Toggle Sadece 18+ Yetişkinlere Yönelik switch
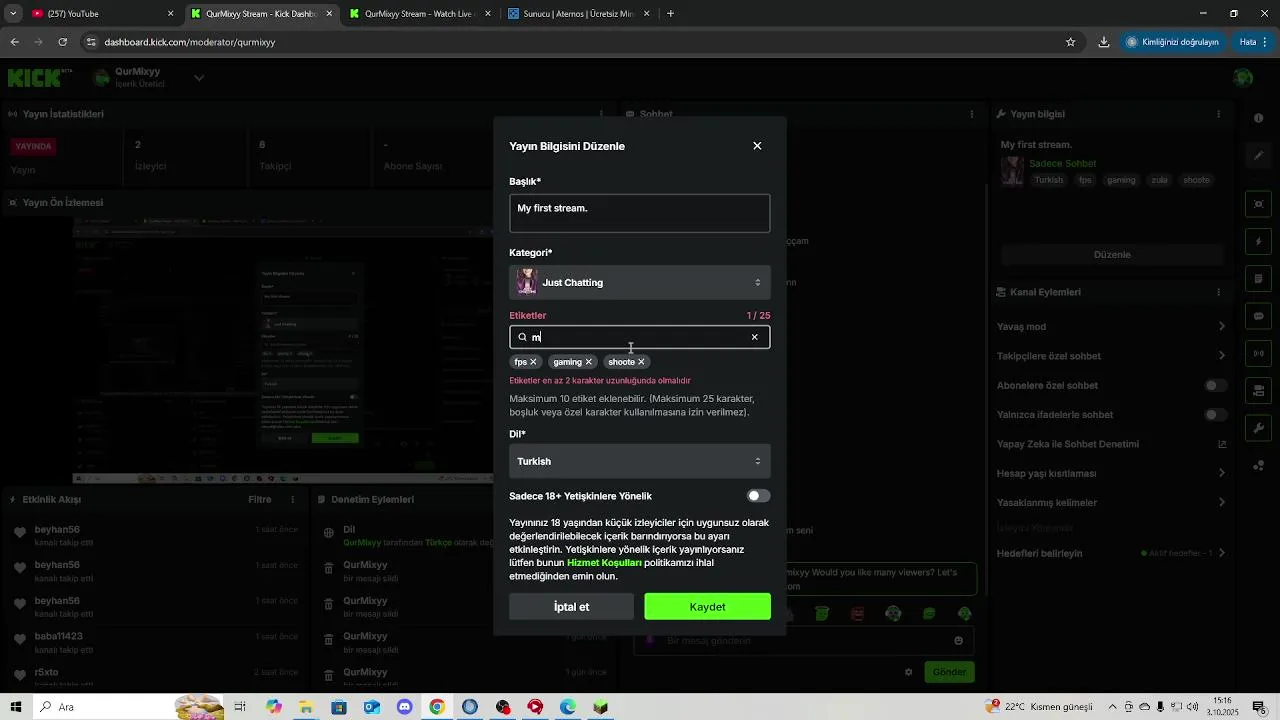 (x=758, y=496)
